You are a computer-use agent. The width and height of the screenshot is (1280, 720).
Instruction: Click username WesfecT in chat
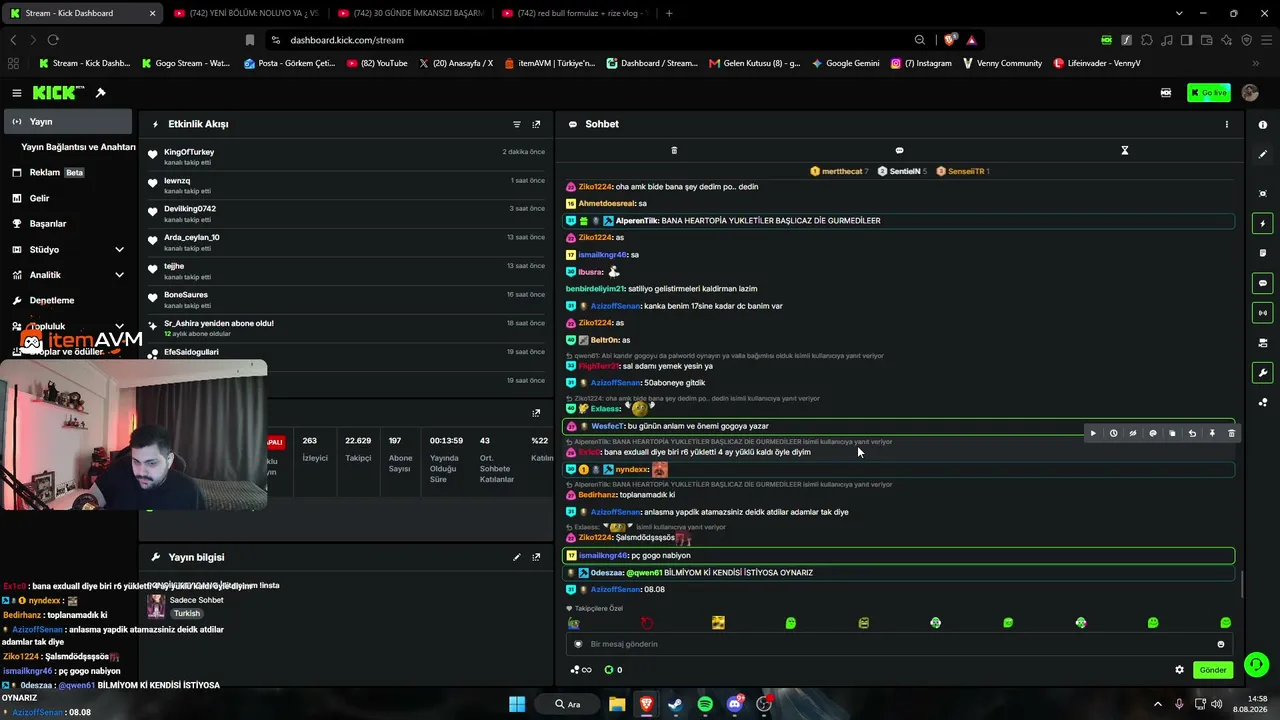pyautogui.click(x=607, y=427)
